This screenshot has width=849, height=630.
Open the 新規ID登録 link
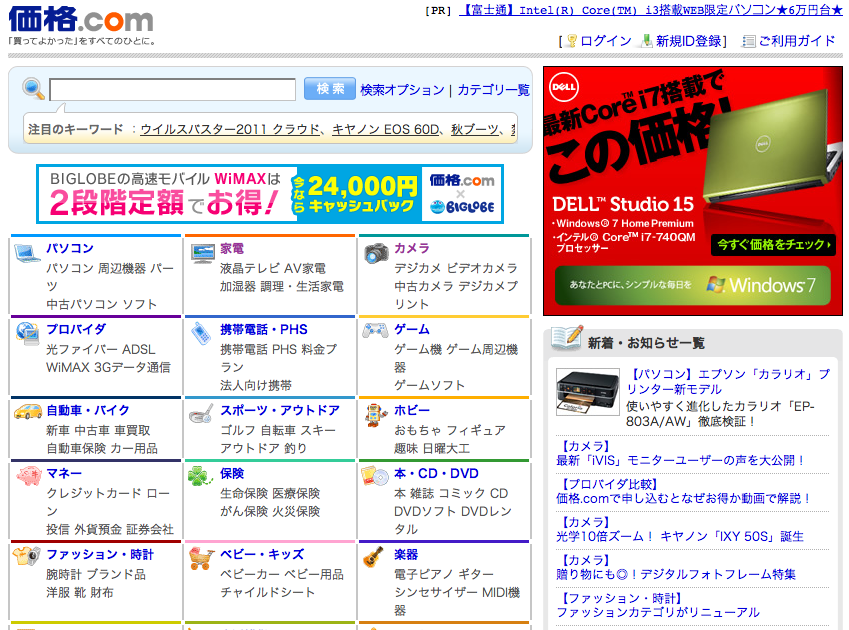click(x=689, y=41)
